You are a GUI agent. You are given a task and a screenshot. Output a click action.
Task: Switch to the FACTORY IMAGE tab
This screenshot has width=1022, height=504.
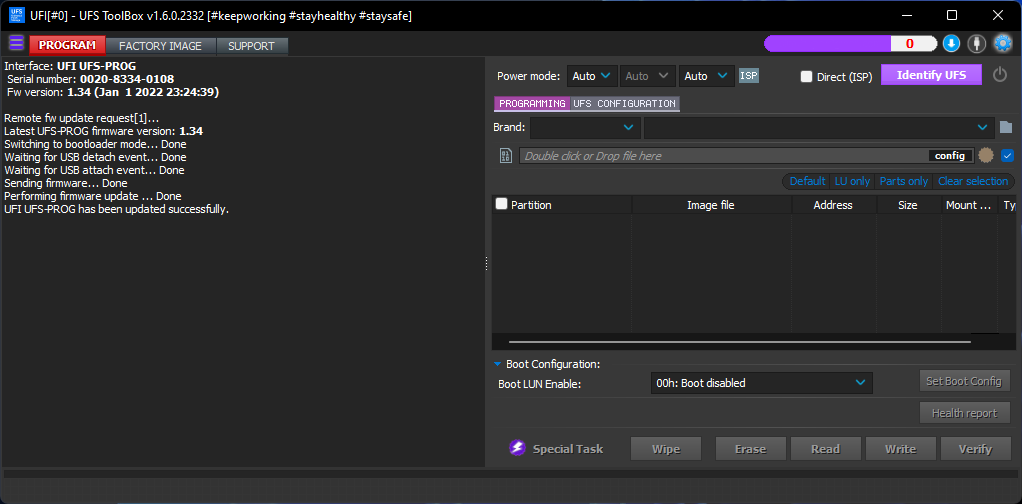[x=160, y=46]
